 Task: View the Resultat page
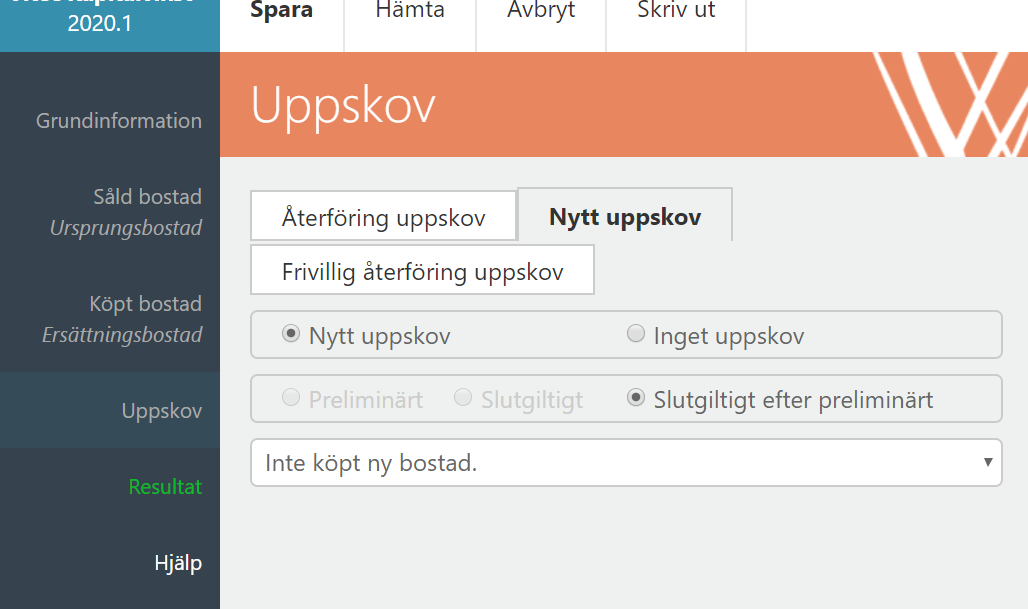pos(164,487)
